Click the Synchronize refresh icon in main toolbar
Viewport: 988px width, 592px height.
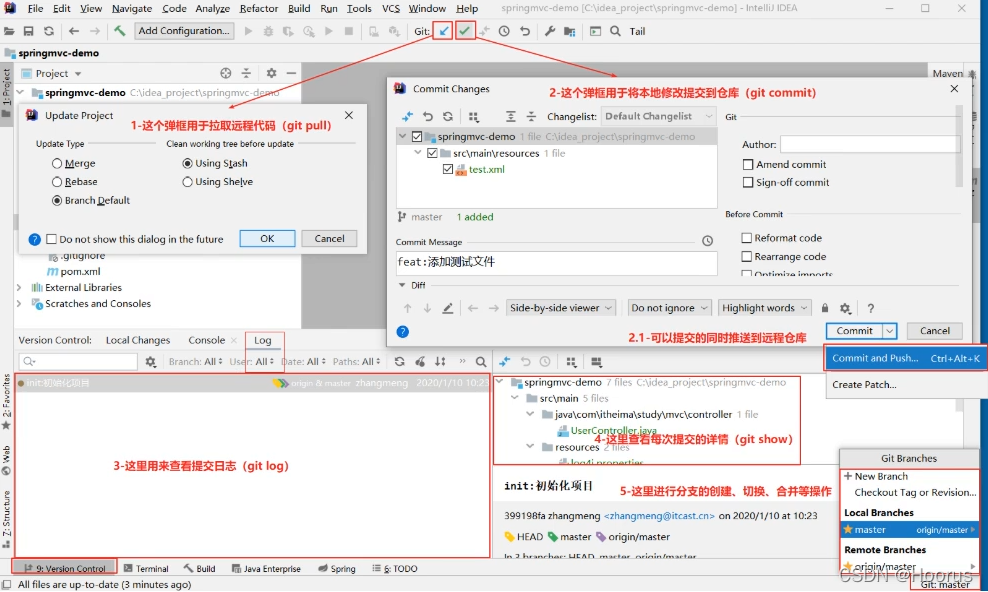click(x=49, y=31)
